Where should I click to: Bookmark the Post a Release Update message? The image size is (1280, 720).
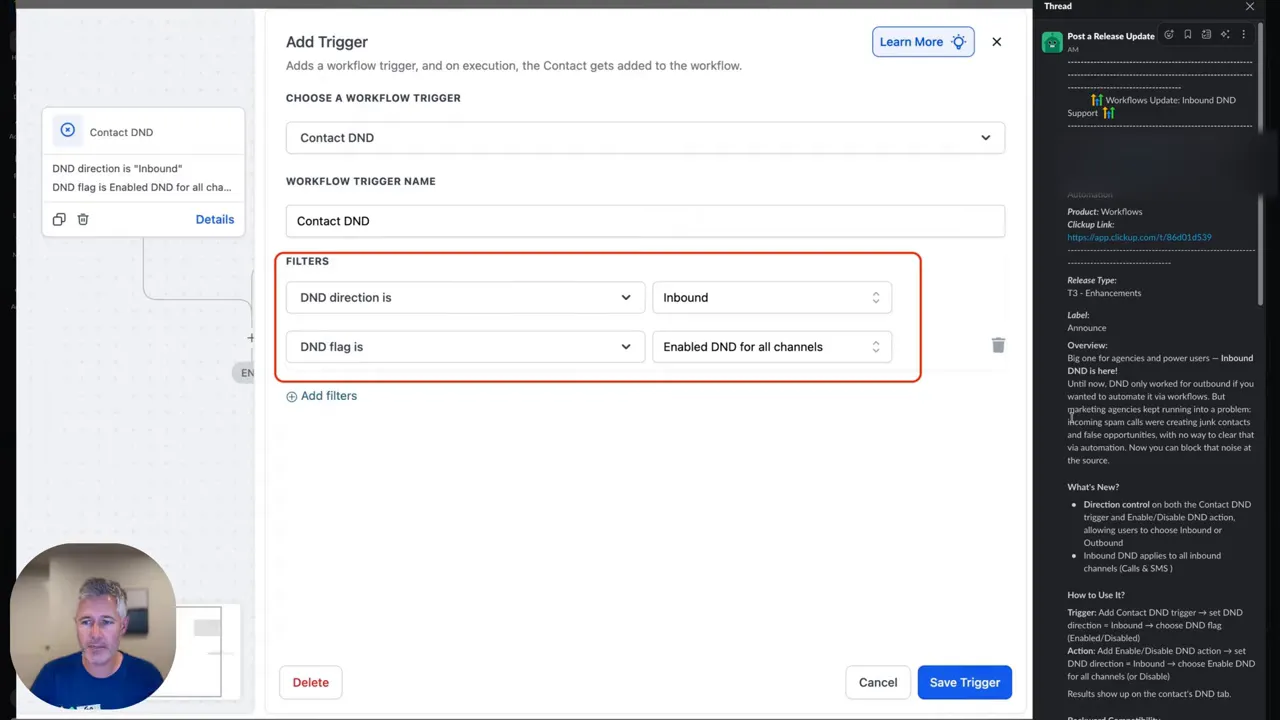coord(1188,35)
